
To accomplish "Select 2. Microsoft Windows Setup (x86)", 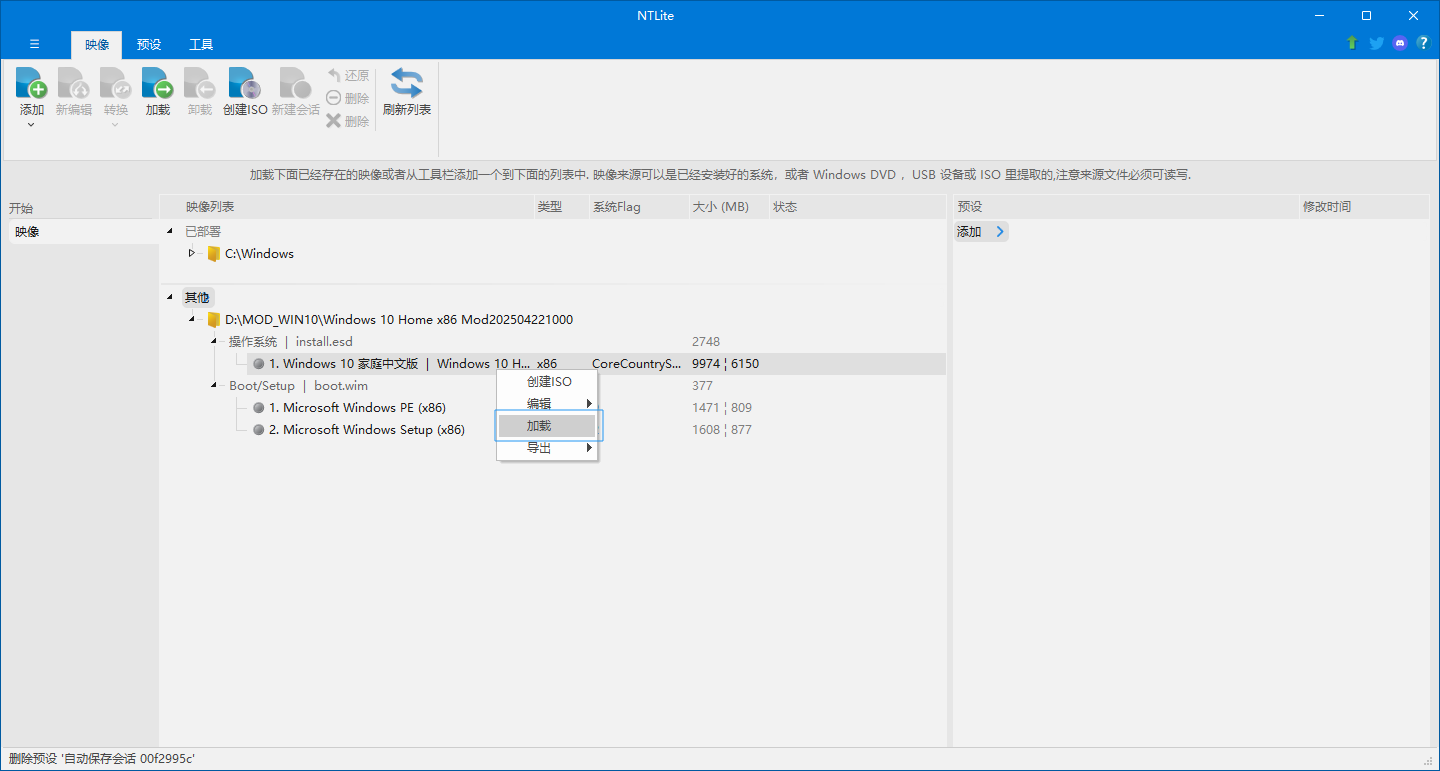I will [367, 430].
